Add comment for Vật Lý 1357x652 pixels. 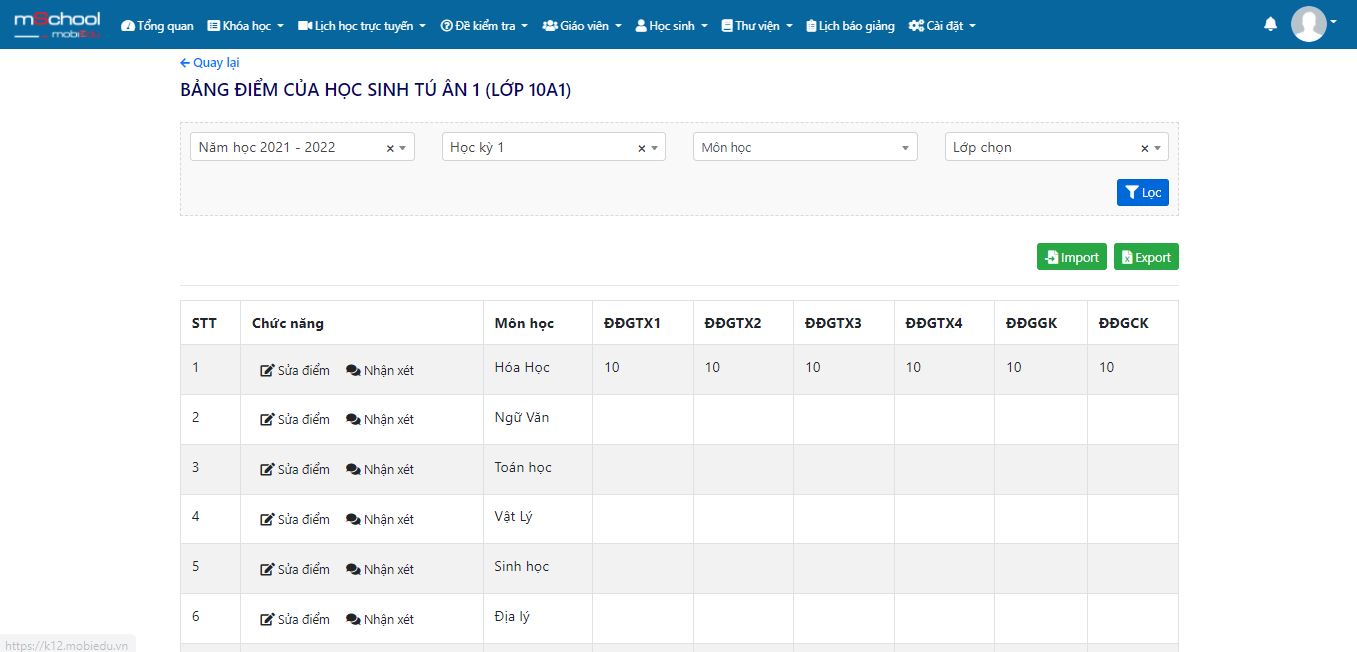click(380, 519)
